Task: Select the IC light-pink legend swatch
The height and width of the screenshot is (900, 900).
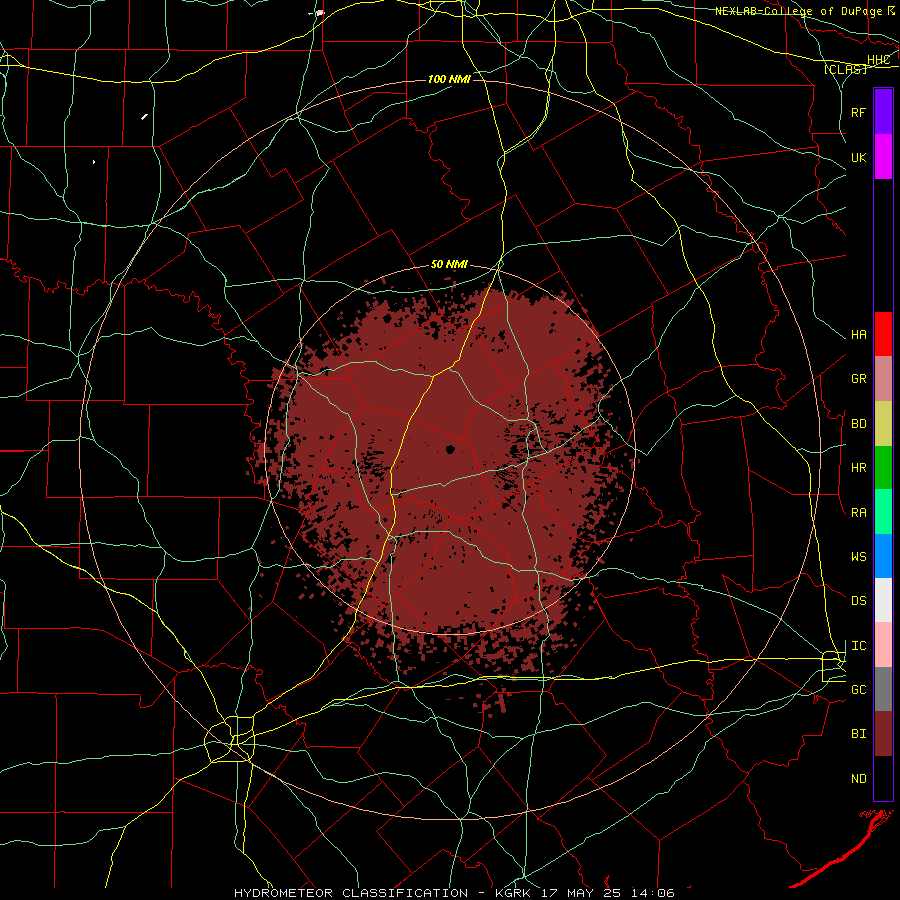Action: 883,645
